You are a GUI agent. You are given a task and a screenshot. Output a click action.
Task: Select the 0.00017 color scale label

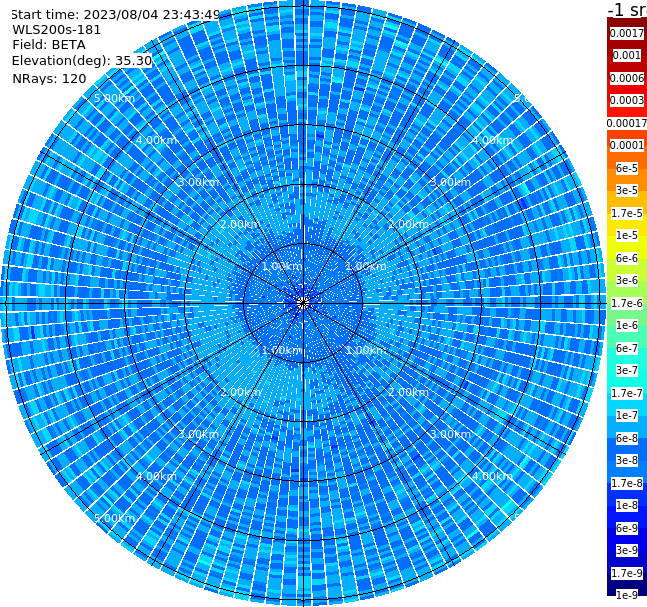pyautogui.click(x=627, y=123)
